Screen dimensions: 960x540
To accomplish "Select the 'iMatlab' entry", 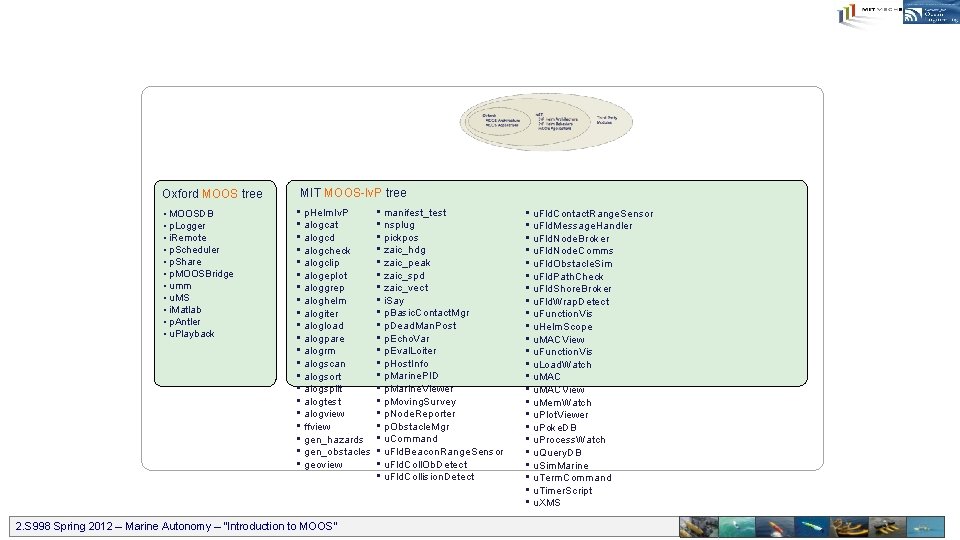I will 185,310.
